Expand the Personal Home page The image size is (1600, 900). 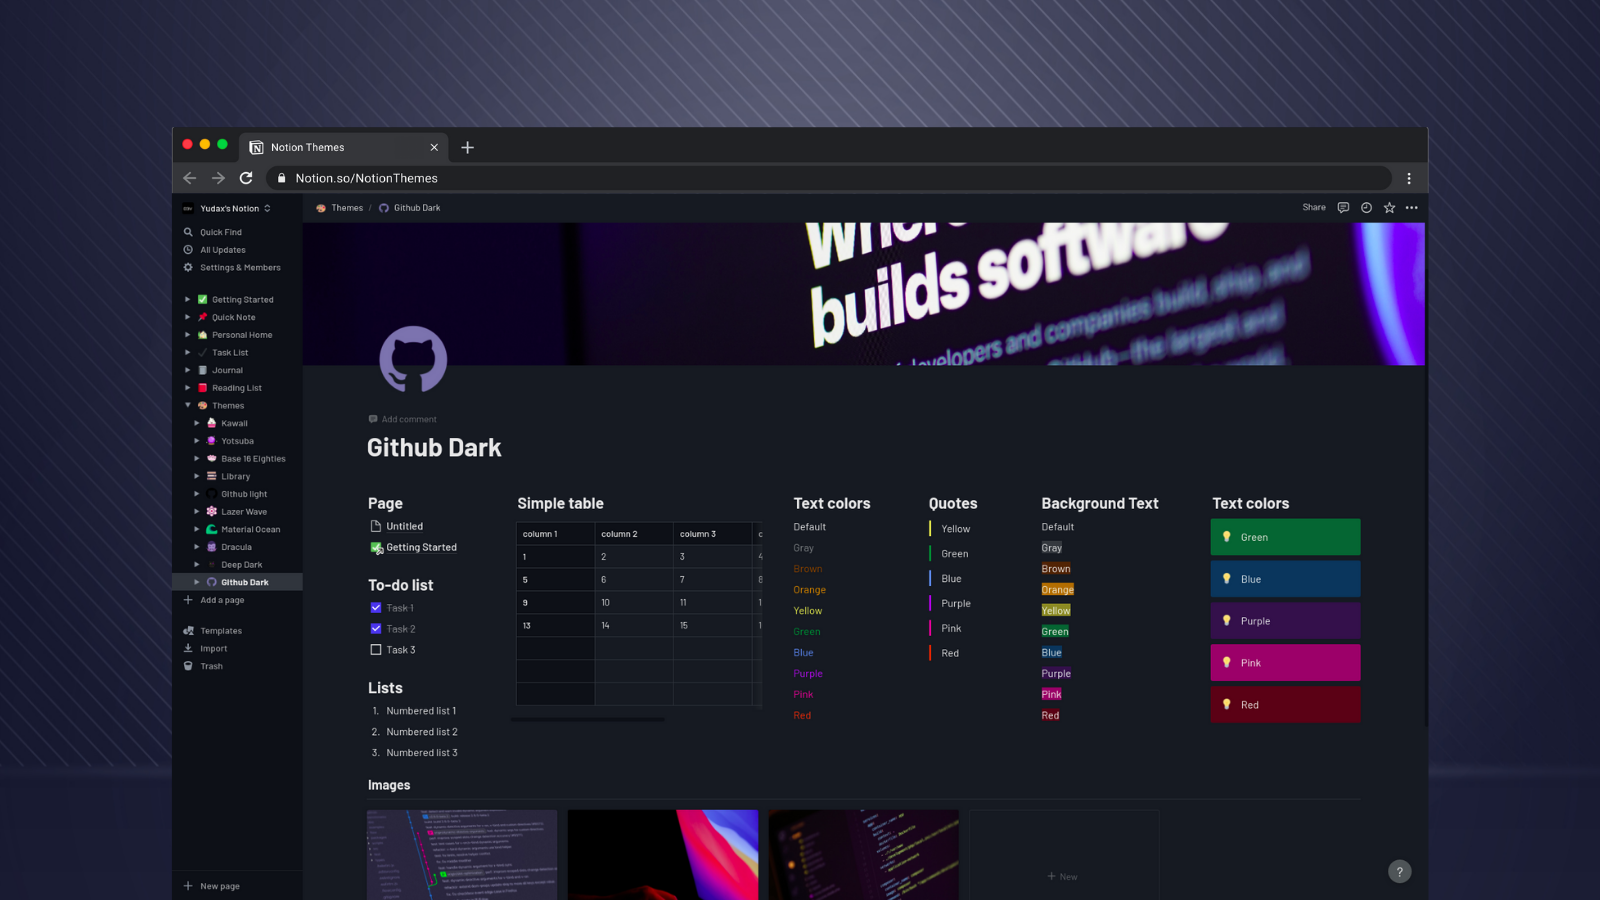click(x=187, y=335)
